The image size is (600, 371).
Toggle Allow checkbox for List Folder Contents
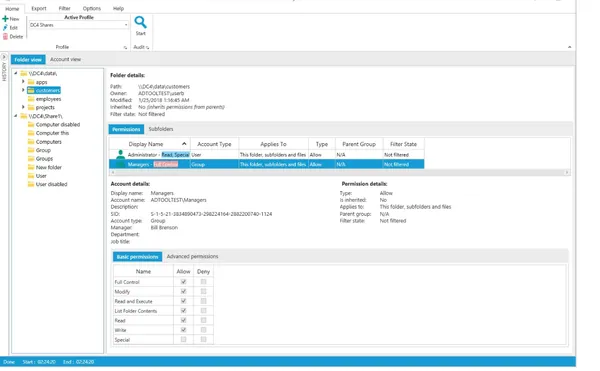(x=183, y=310)
